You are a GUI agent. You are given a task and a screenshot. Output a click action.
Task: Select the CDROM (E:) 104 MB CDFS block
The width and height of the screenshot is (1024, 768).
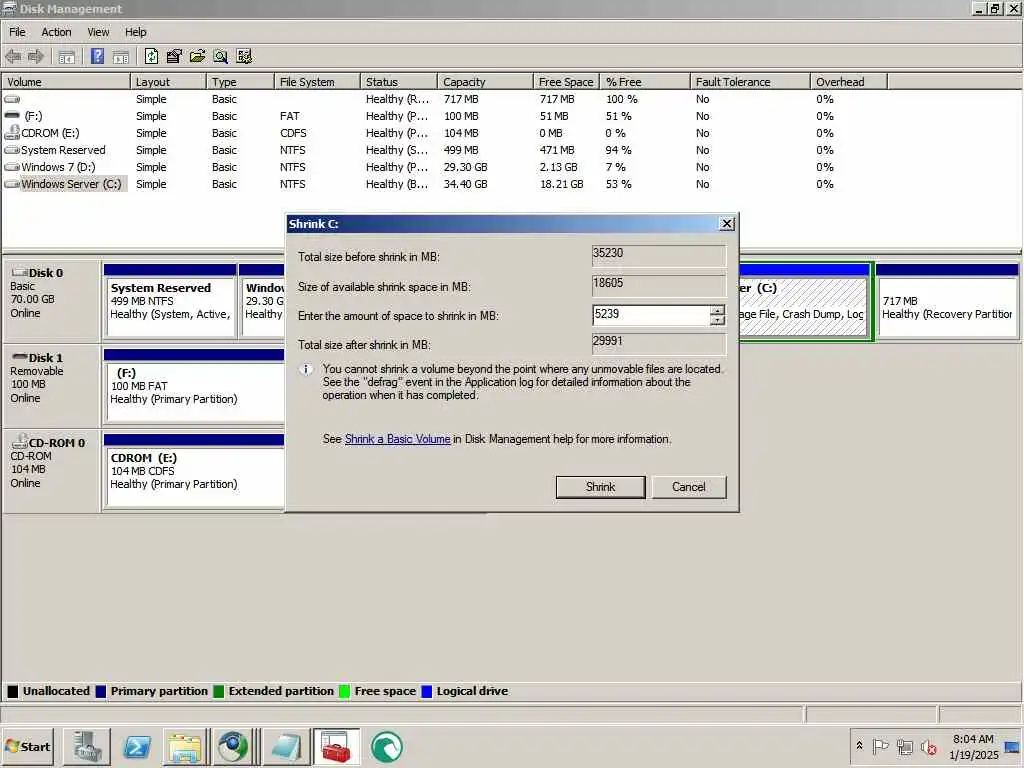tap(194, 472)
